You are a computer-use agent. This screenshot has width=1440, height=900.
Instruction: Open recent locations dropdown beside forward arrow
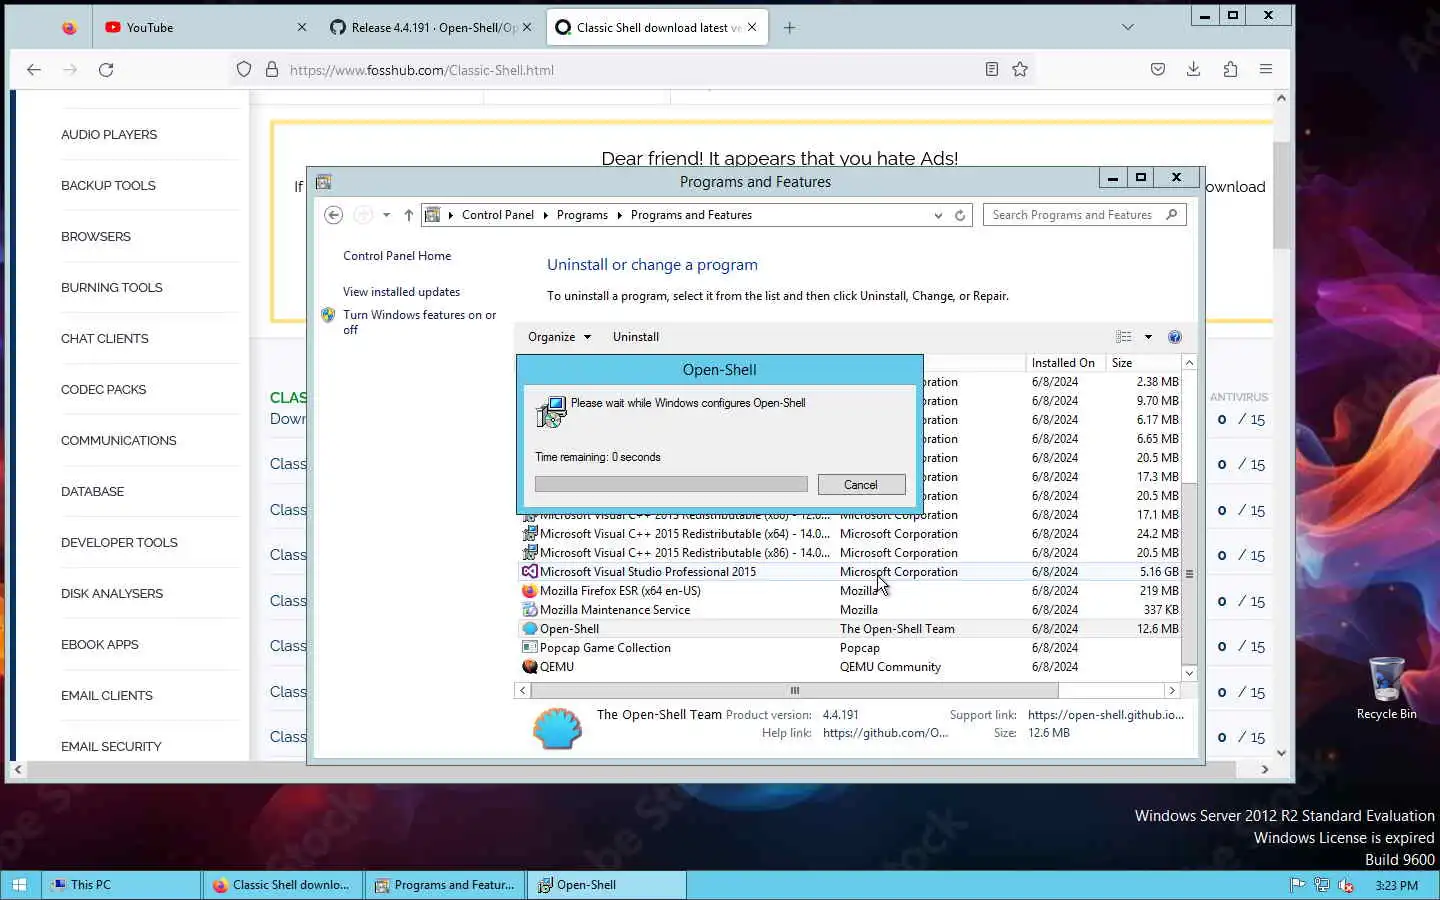(386, 215)
